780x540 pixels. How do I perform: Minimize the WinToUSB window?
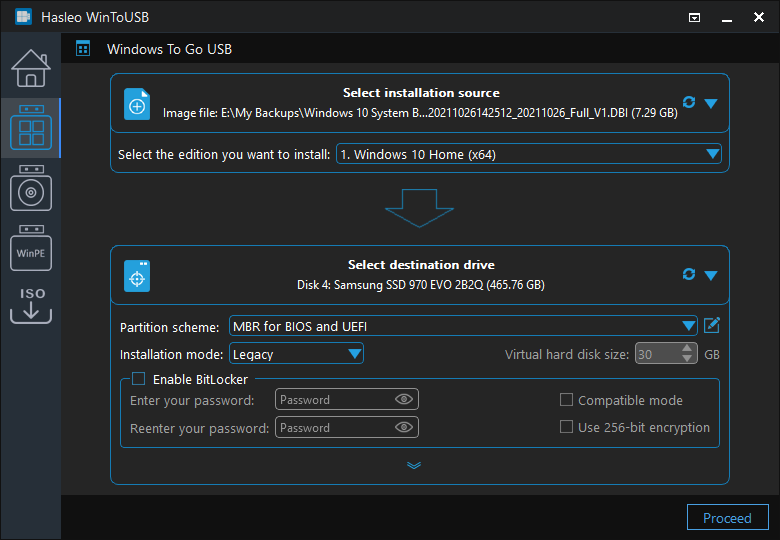pyautogui.click(x=727, y=19)
